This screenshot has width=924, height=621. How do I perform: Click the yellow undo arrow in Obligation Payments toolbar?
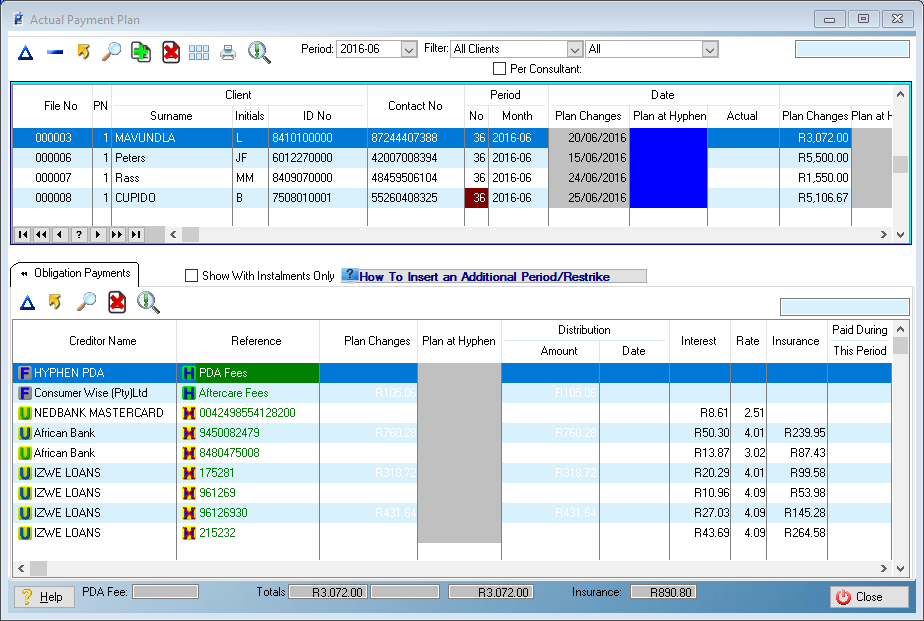(x=56, y=302)
